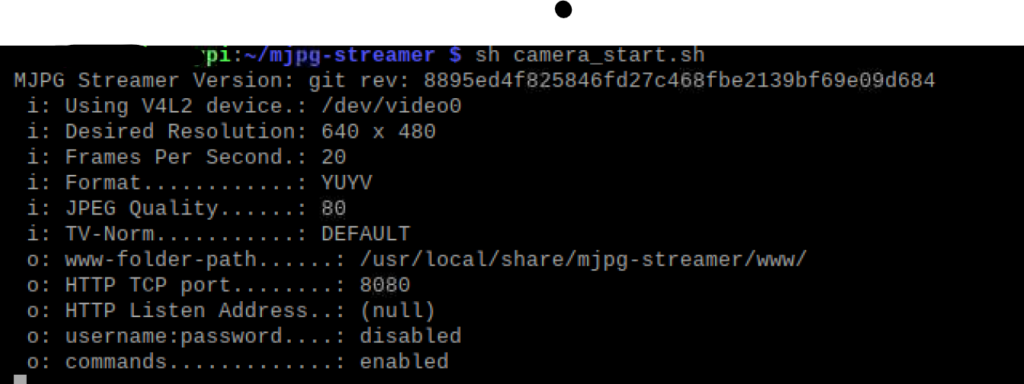Click the JPEG Quality value 80
Viewport: 1024px width, 384px height.
[x=334, y=208]
